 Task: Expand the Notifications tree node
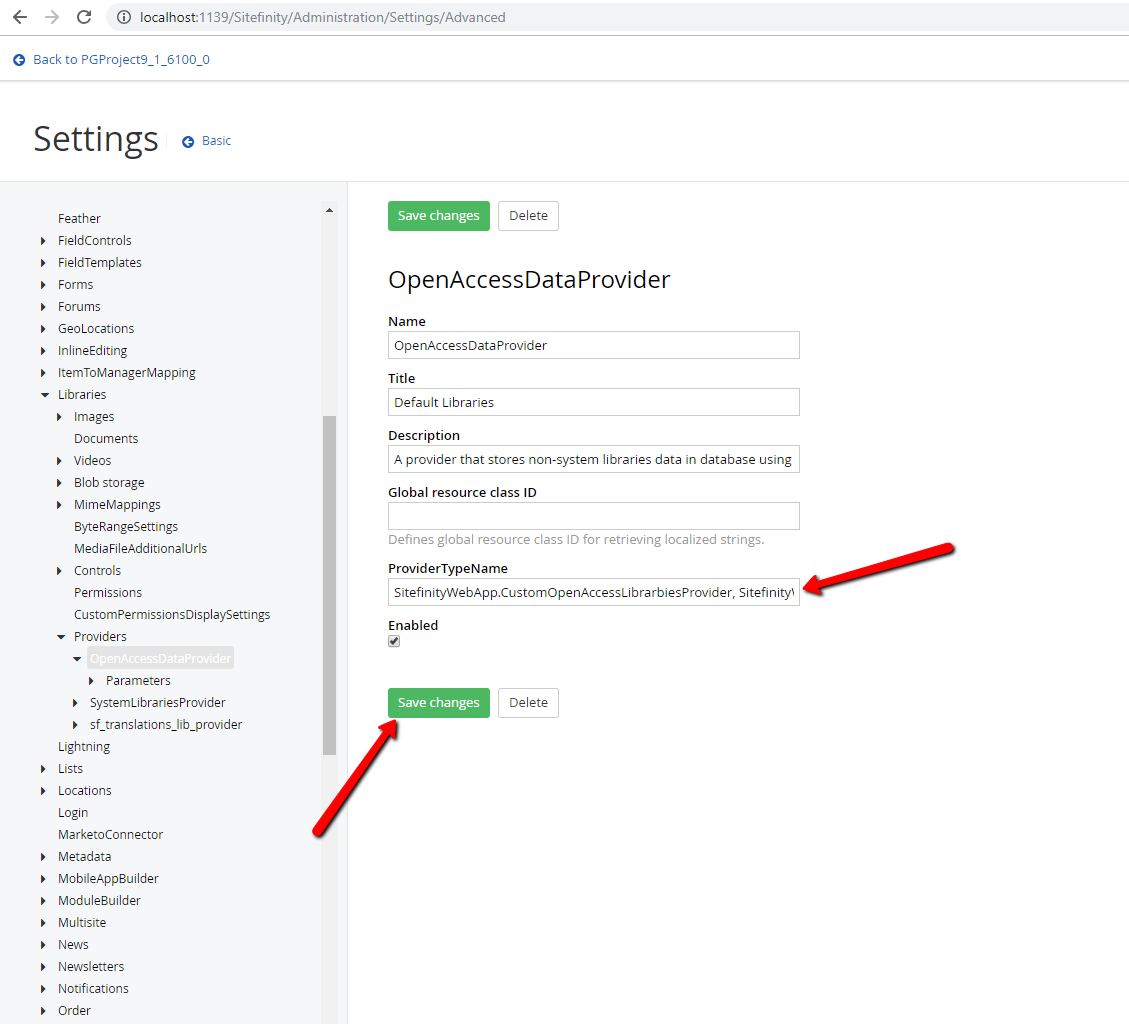43,989
